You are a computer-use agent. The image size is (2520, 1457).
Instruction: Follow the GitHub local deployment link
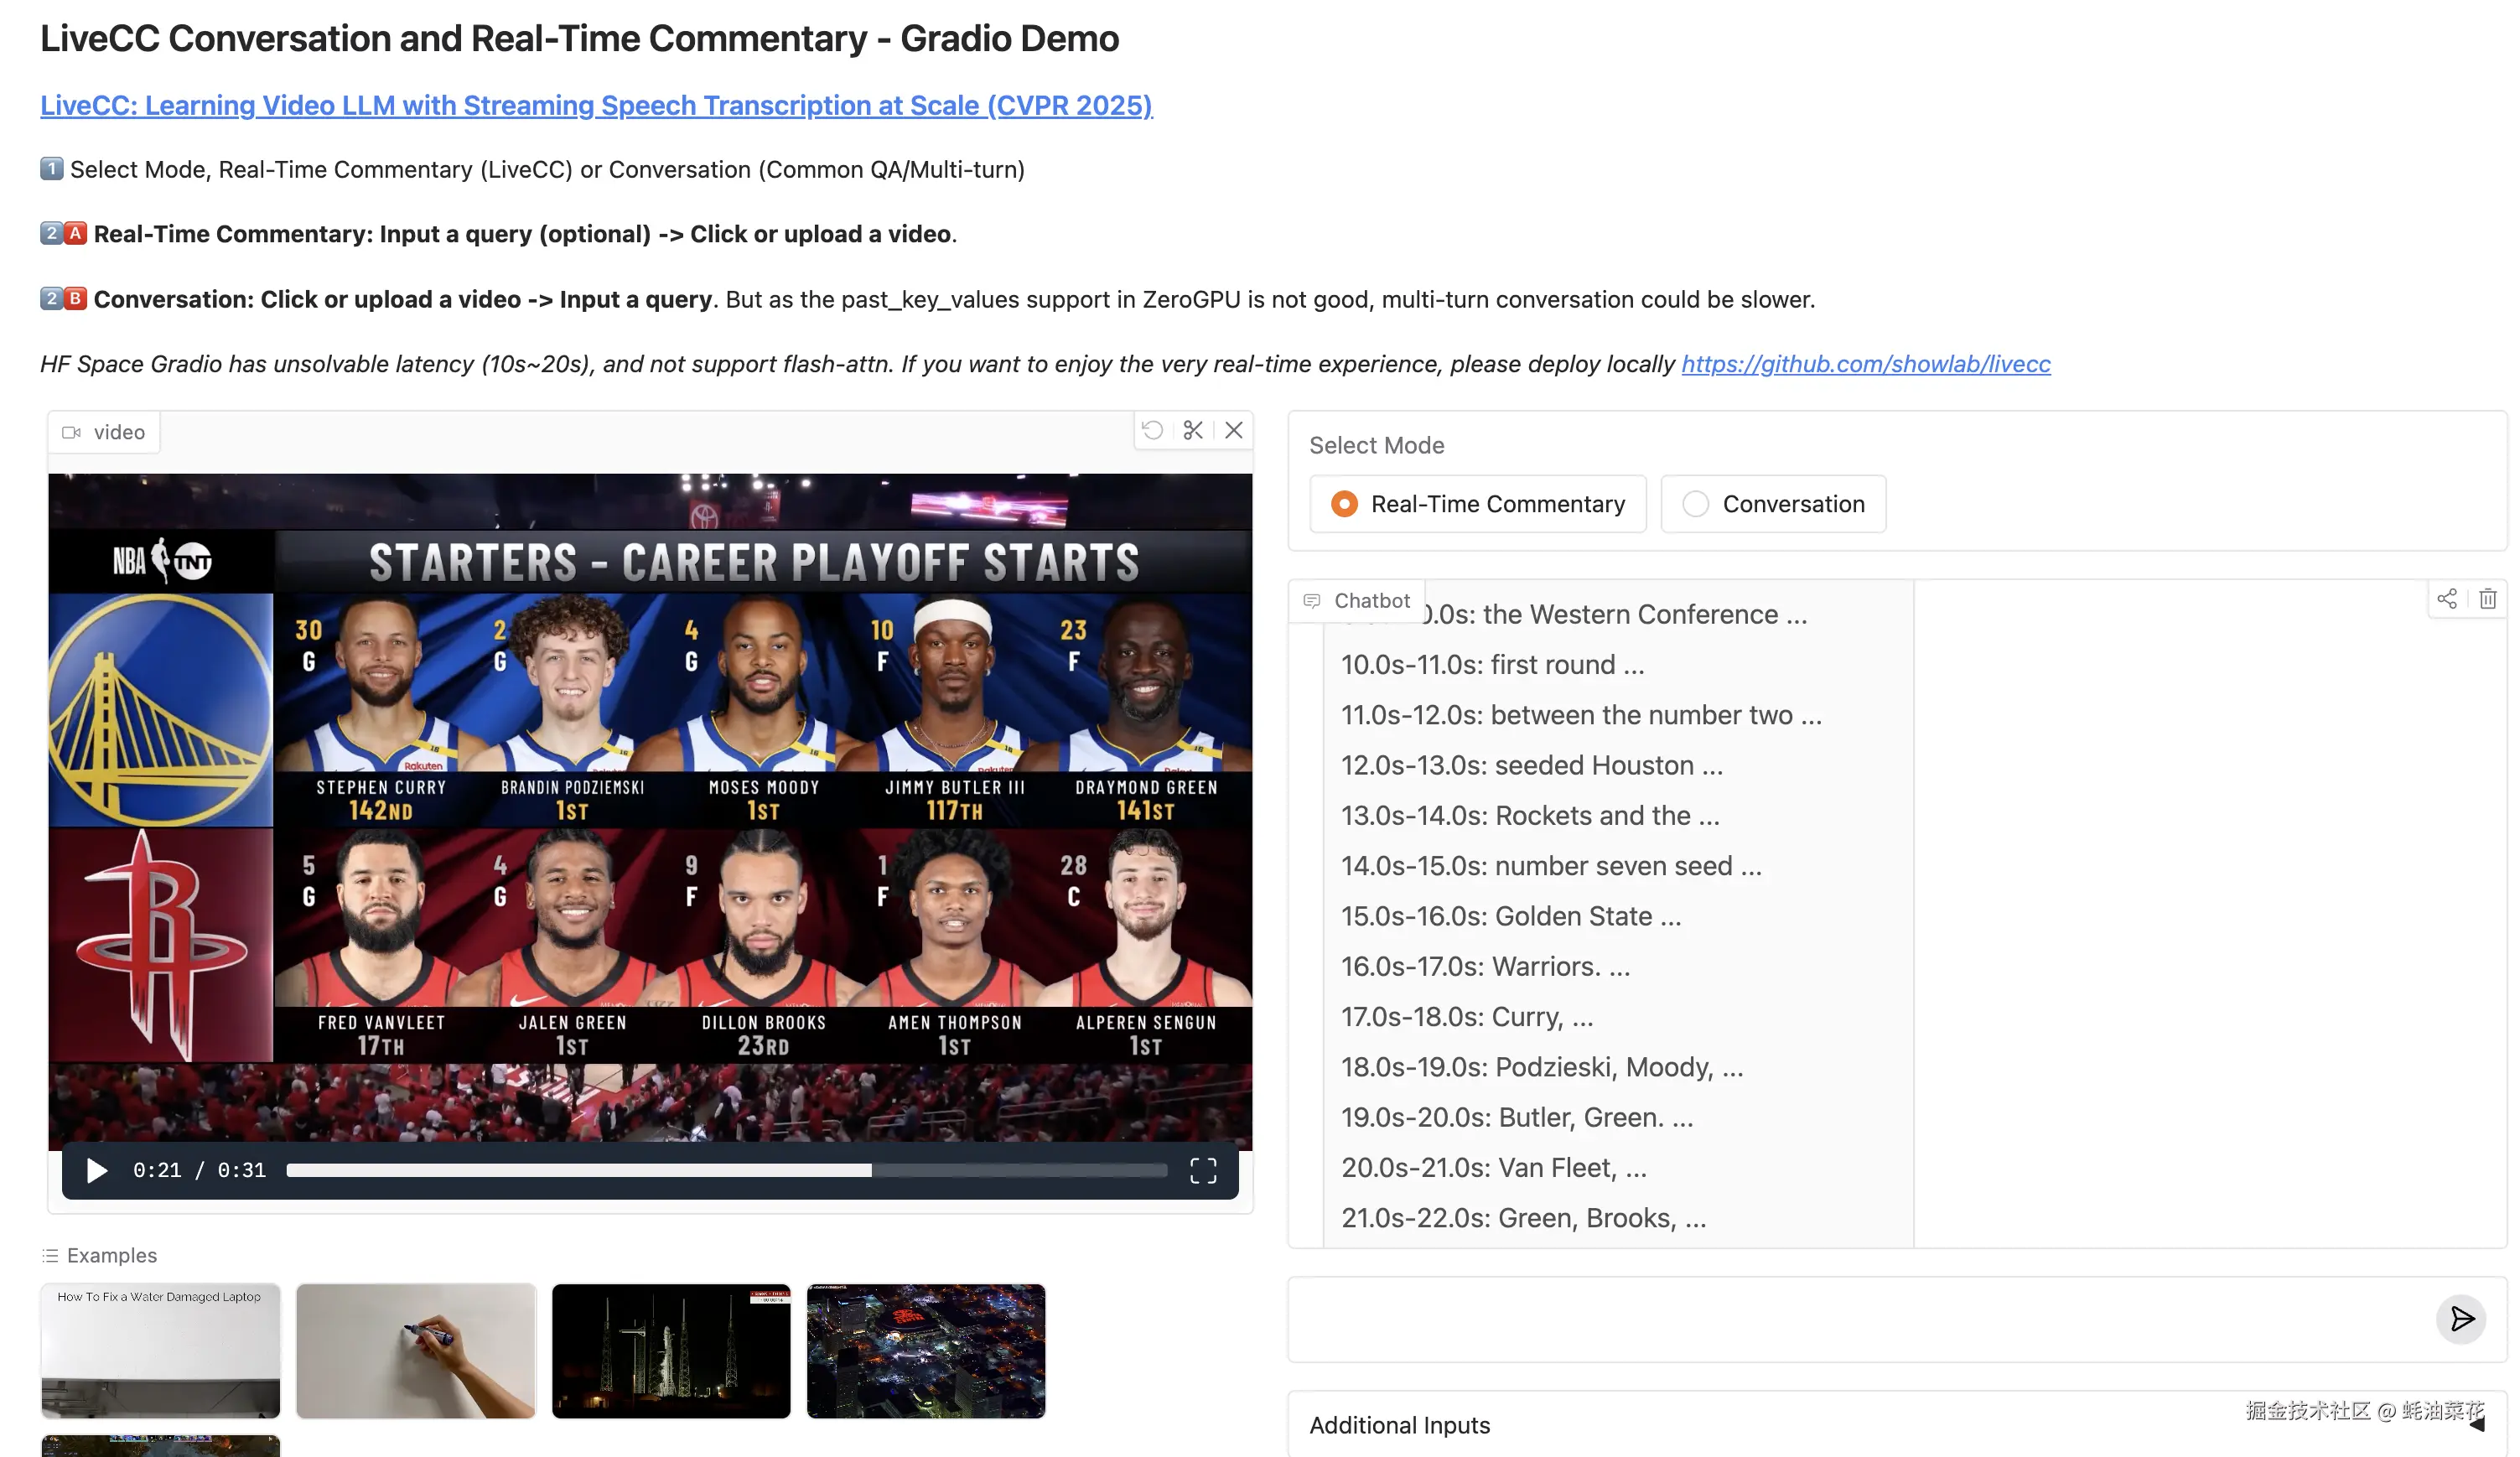(1865, 364)
